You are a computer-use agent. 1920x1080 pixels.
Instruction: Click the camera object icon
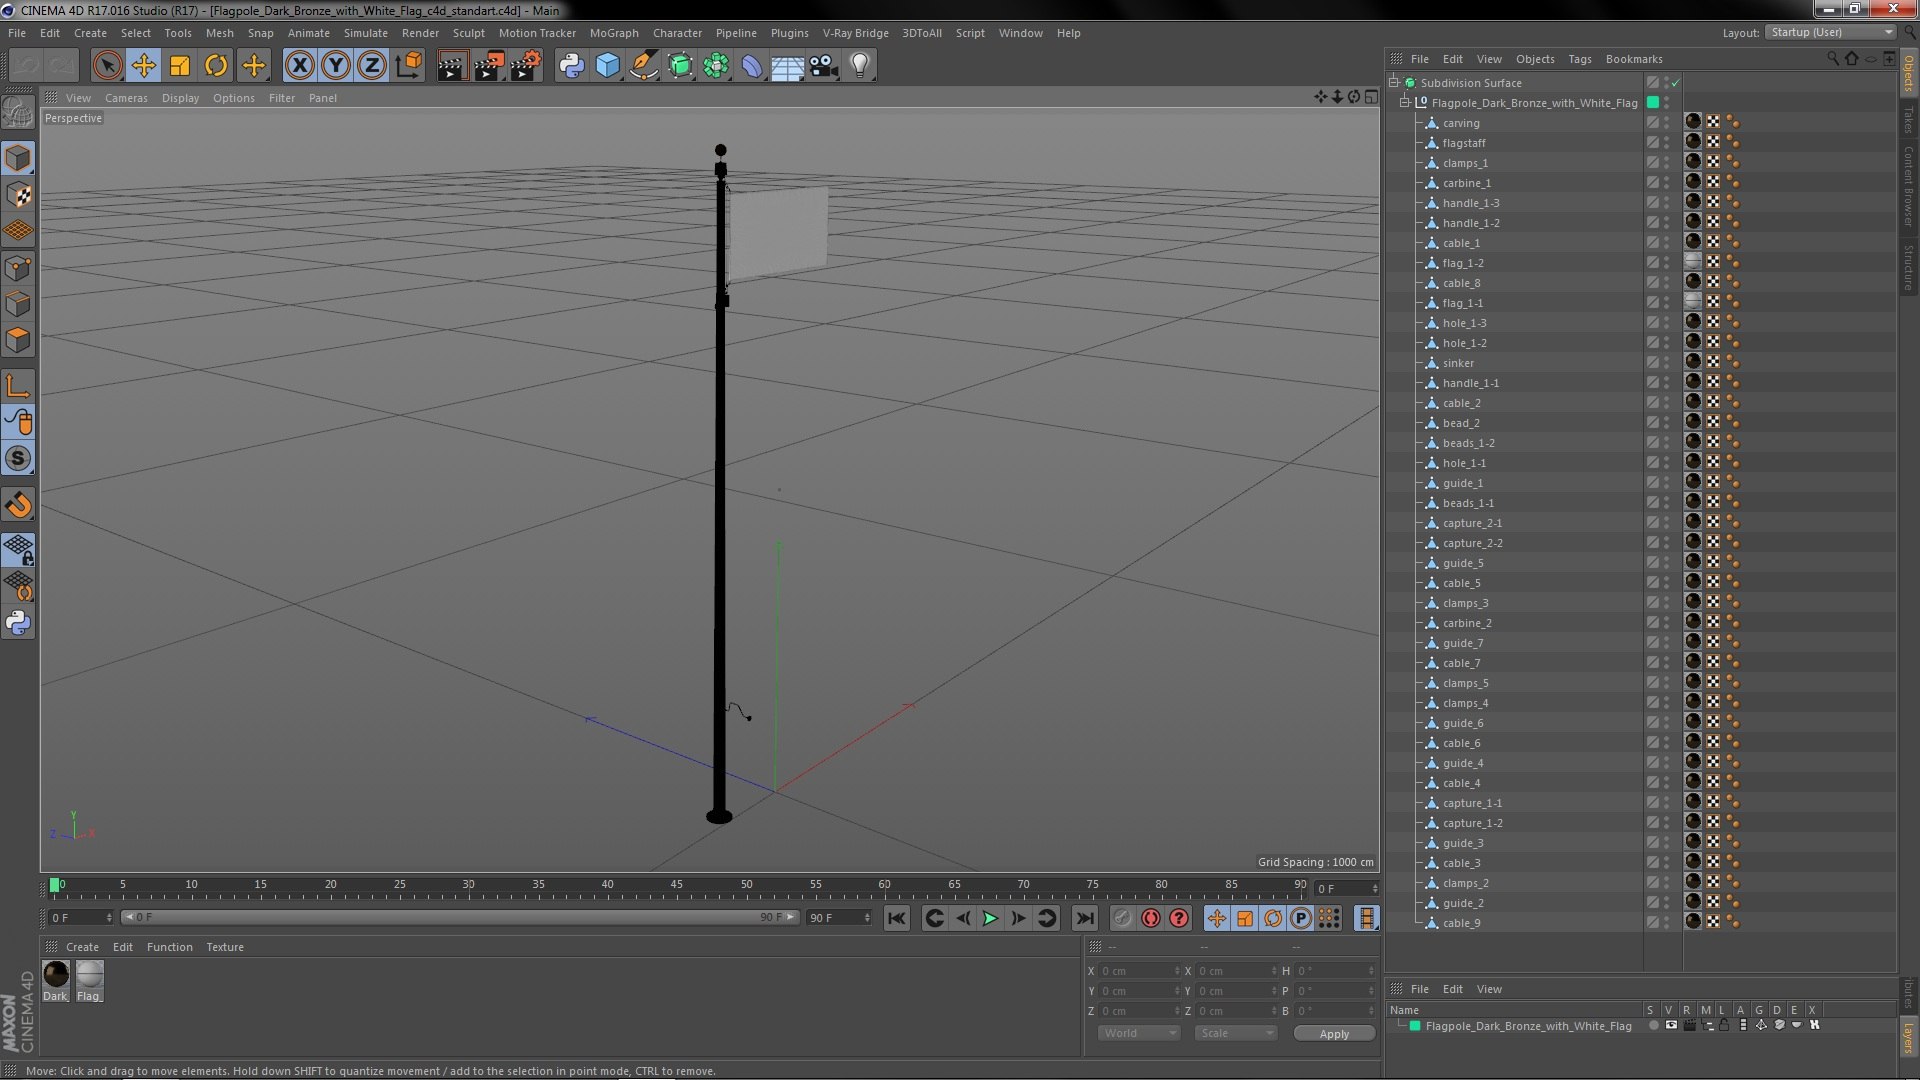pos(823,66)
